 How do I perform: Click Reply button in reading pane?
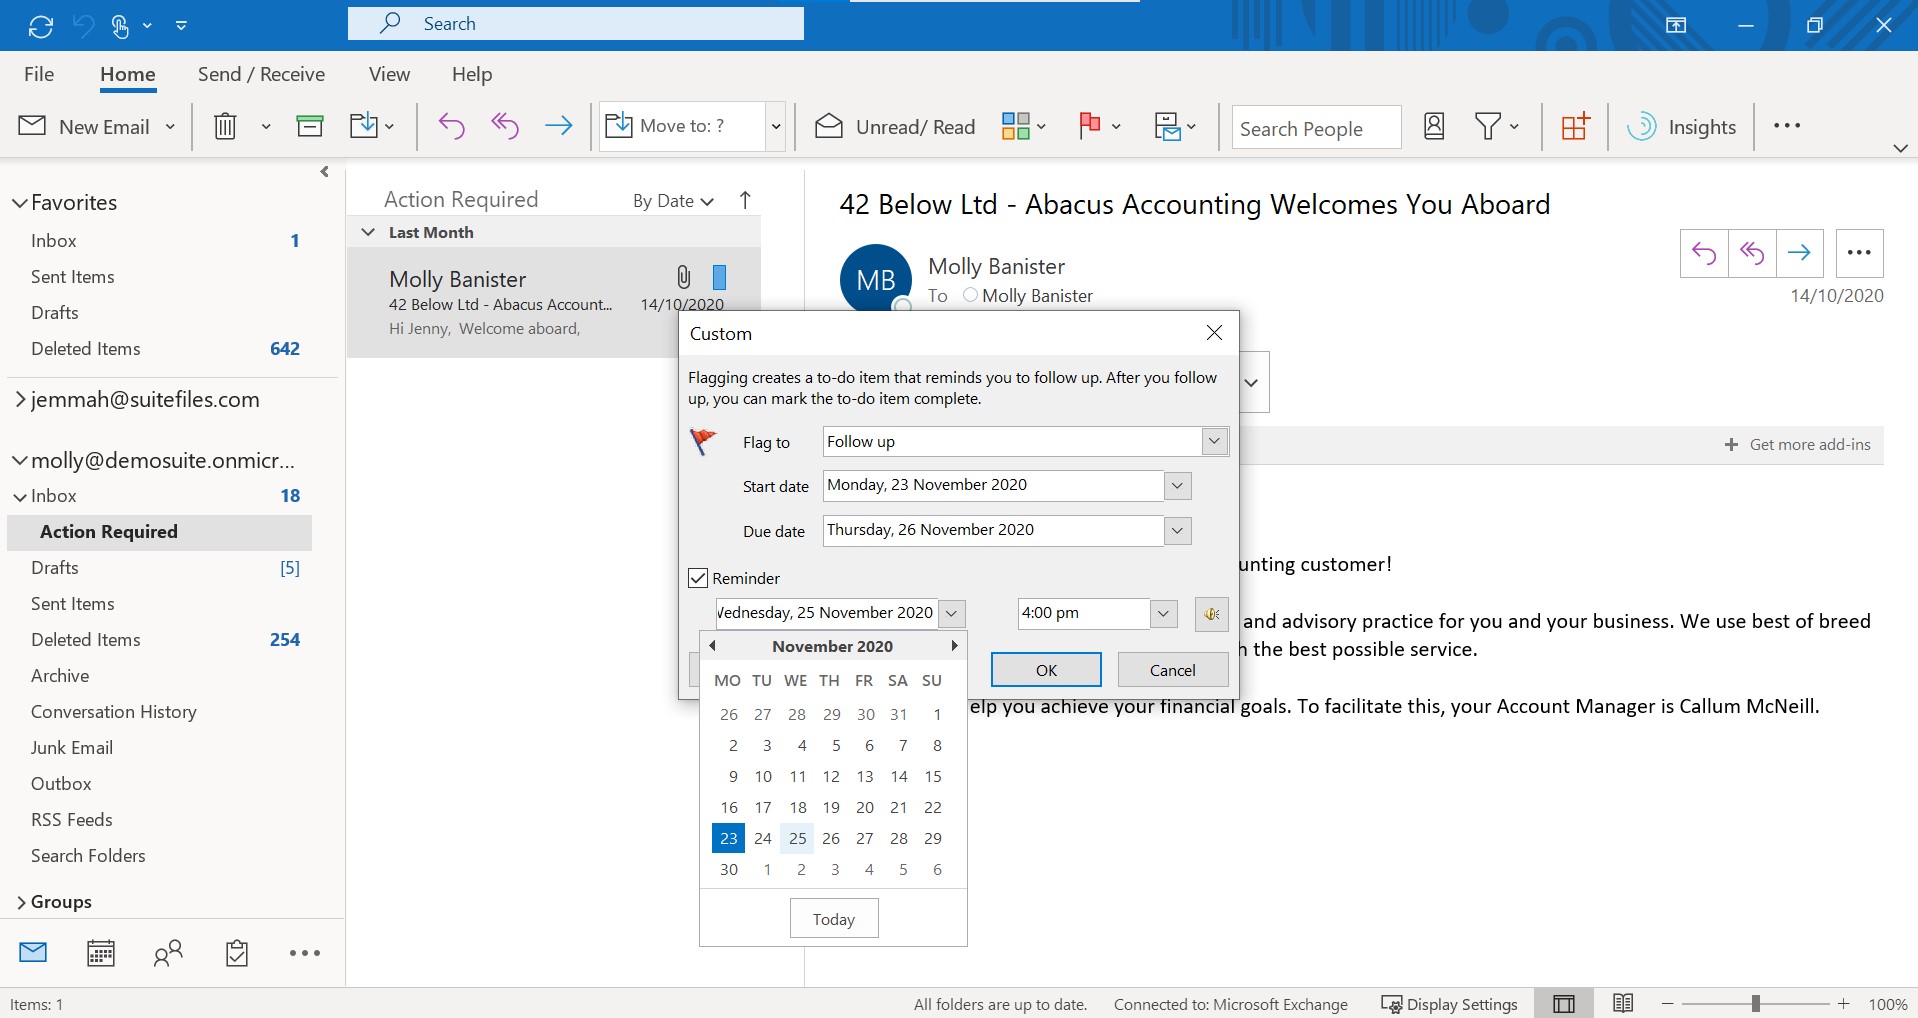click(x=1704, y=253)
